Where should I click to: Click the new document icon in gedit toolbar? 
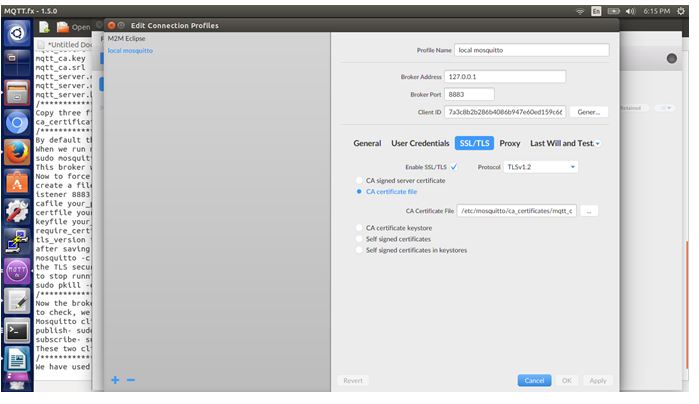(44, 27)
